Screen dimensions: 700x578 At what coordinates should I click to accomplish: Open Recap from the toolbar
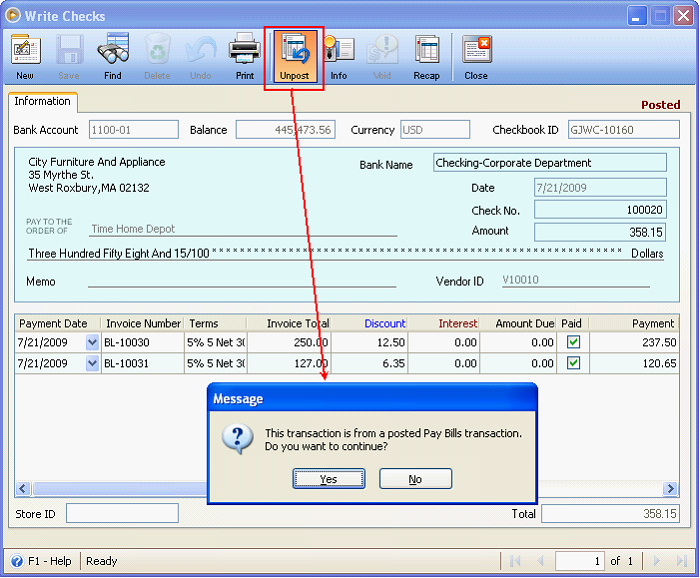click(427, 49)
